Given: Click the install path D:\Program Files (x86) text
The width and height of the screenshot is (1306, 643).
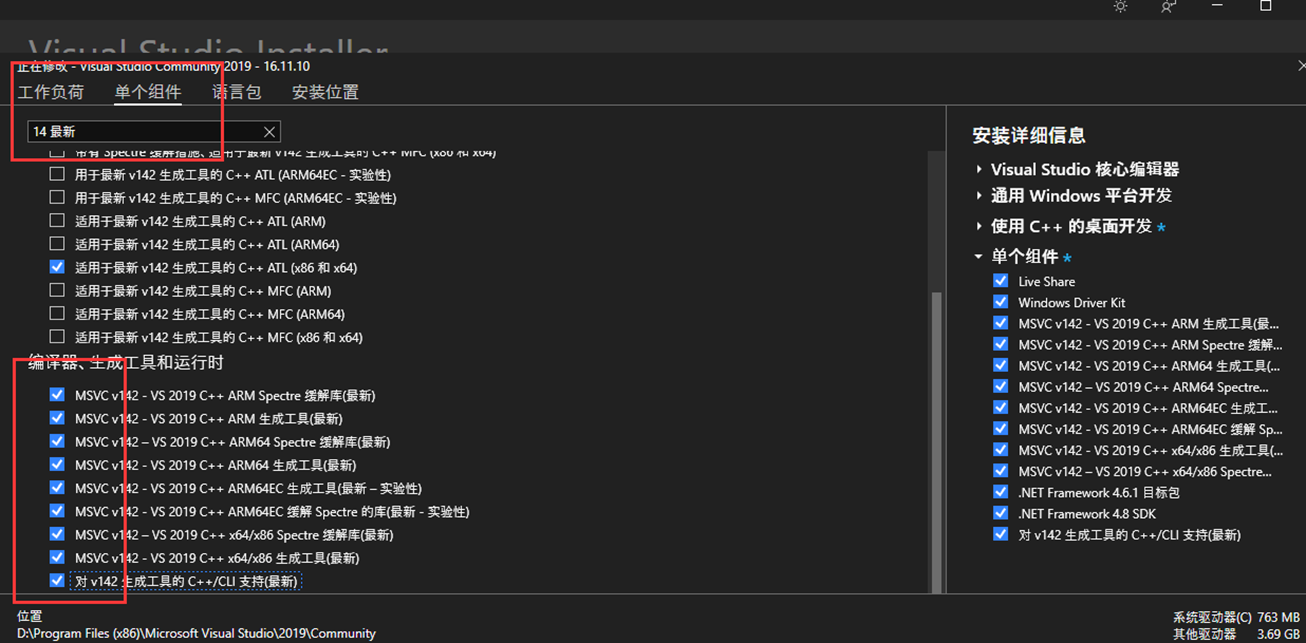Looking at the screenshot, I should click(196, 633).
